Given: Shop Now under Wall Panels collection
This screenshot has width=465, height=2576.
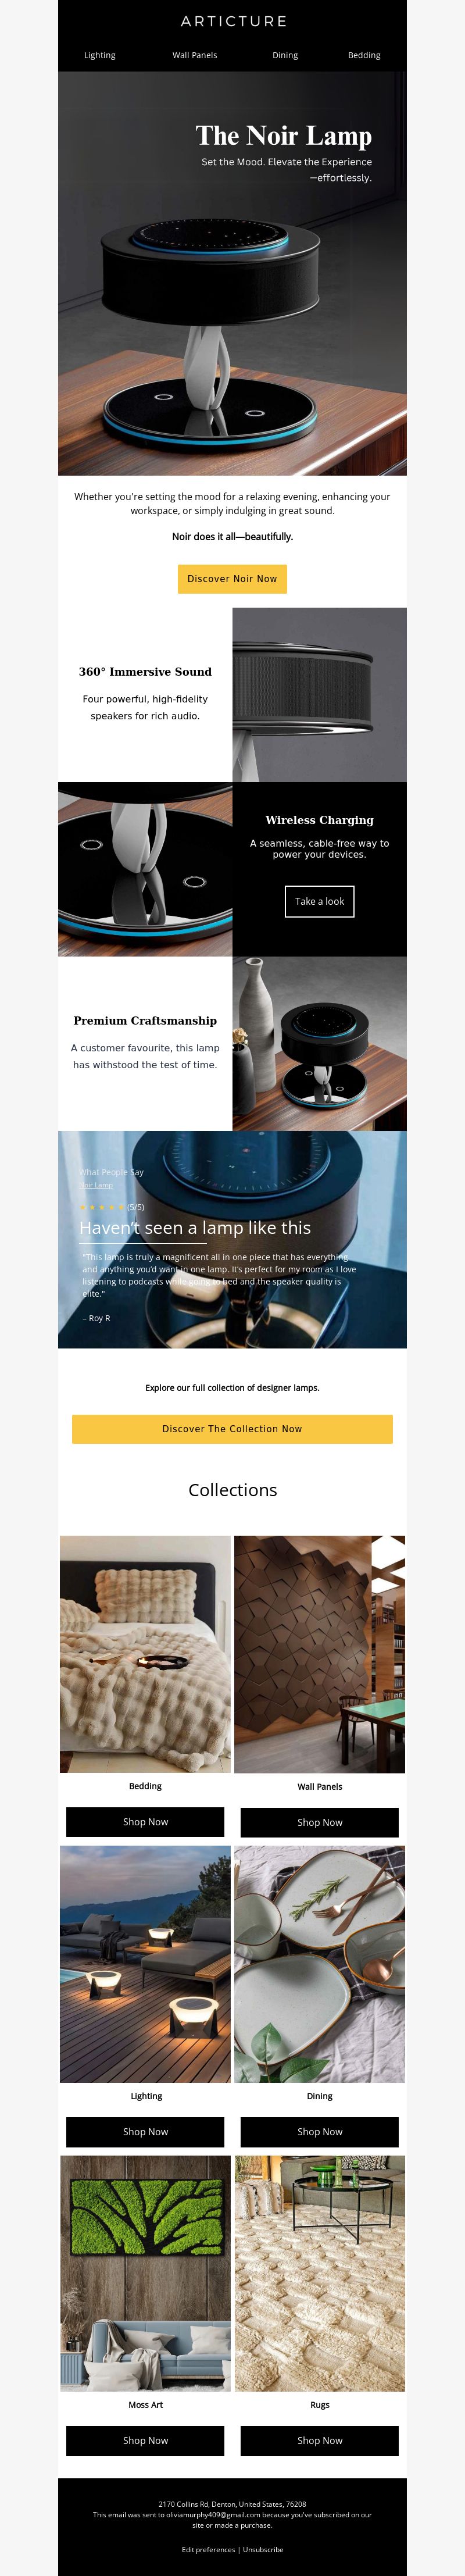Looking at the screenshot, I should coord(320,1822).
